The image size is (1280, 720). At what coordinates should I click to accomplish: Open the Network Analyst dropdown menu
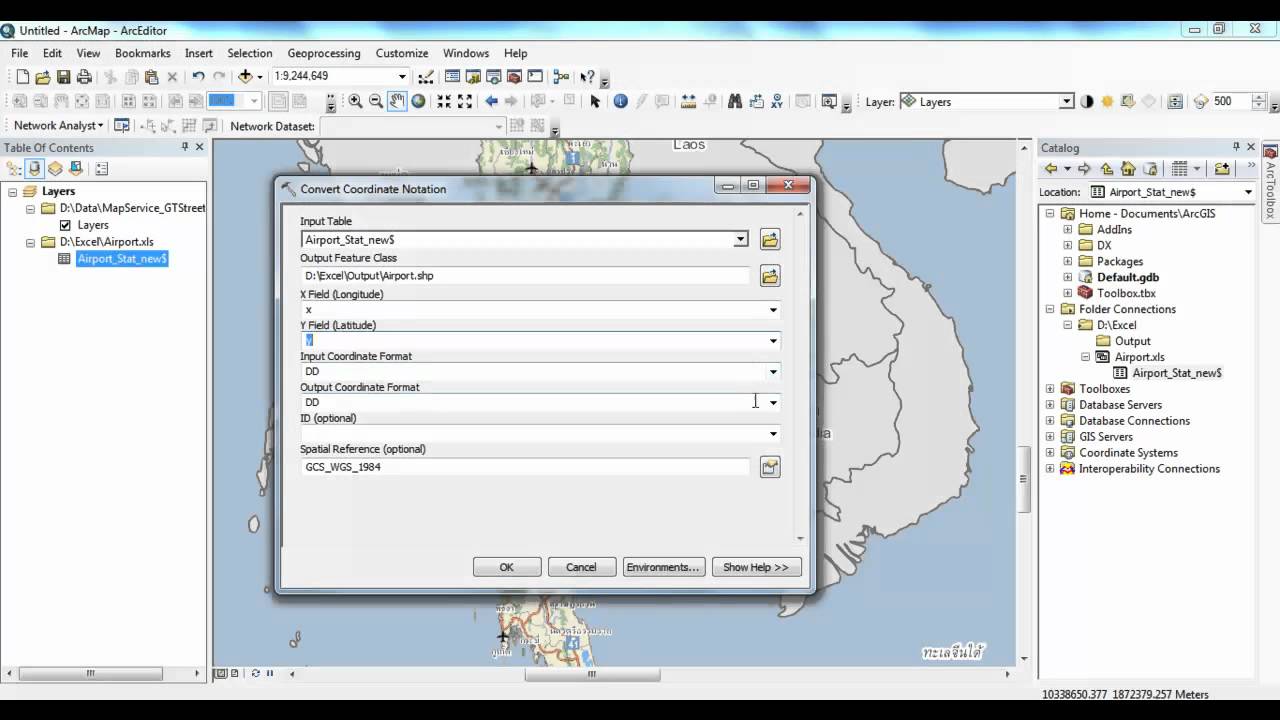(x=58, y=126)
